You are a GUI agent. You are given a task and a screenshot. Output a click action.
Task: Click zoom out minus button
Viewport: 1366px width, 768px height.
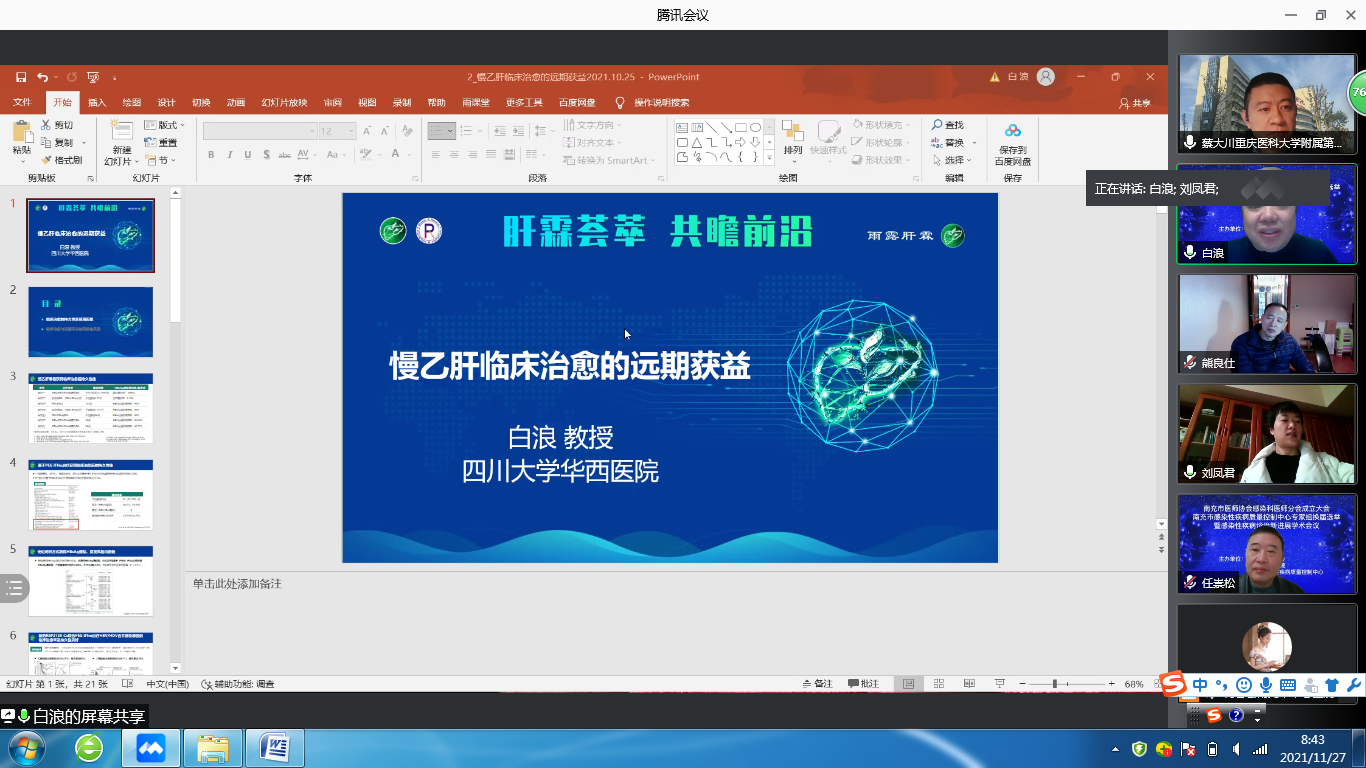tap(1020, 684)
